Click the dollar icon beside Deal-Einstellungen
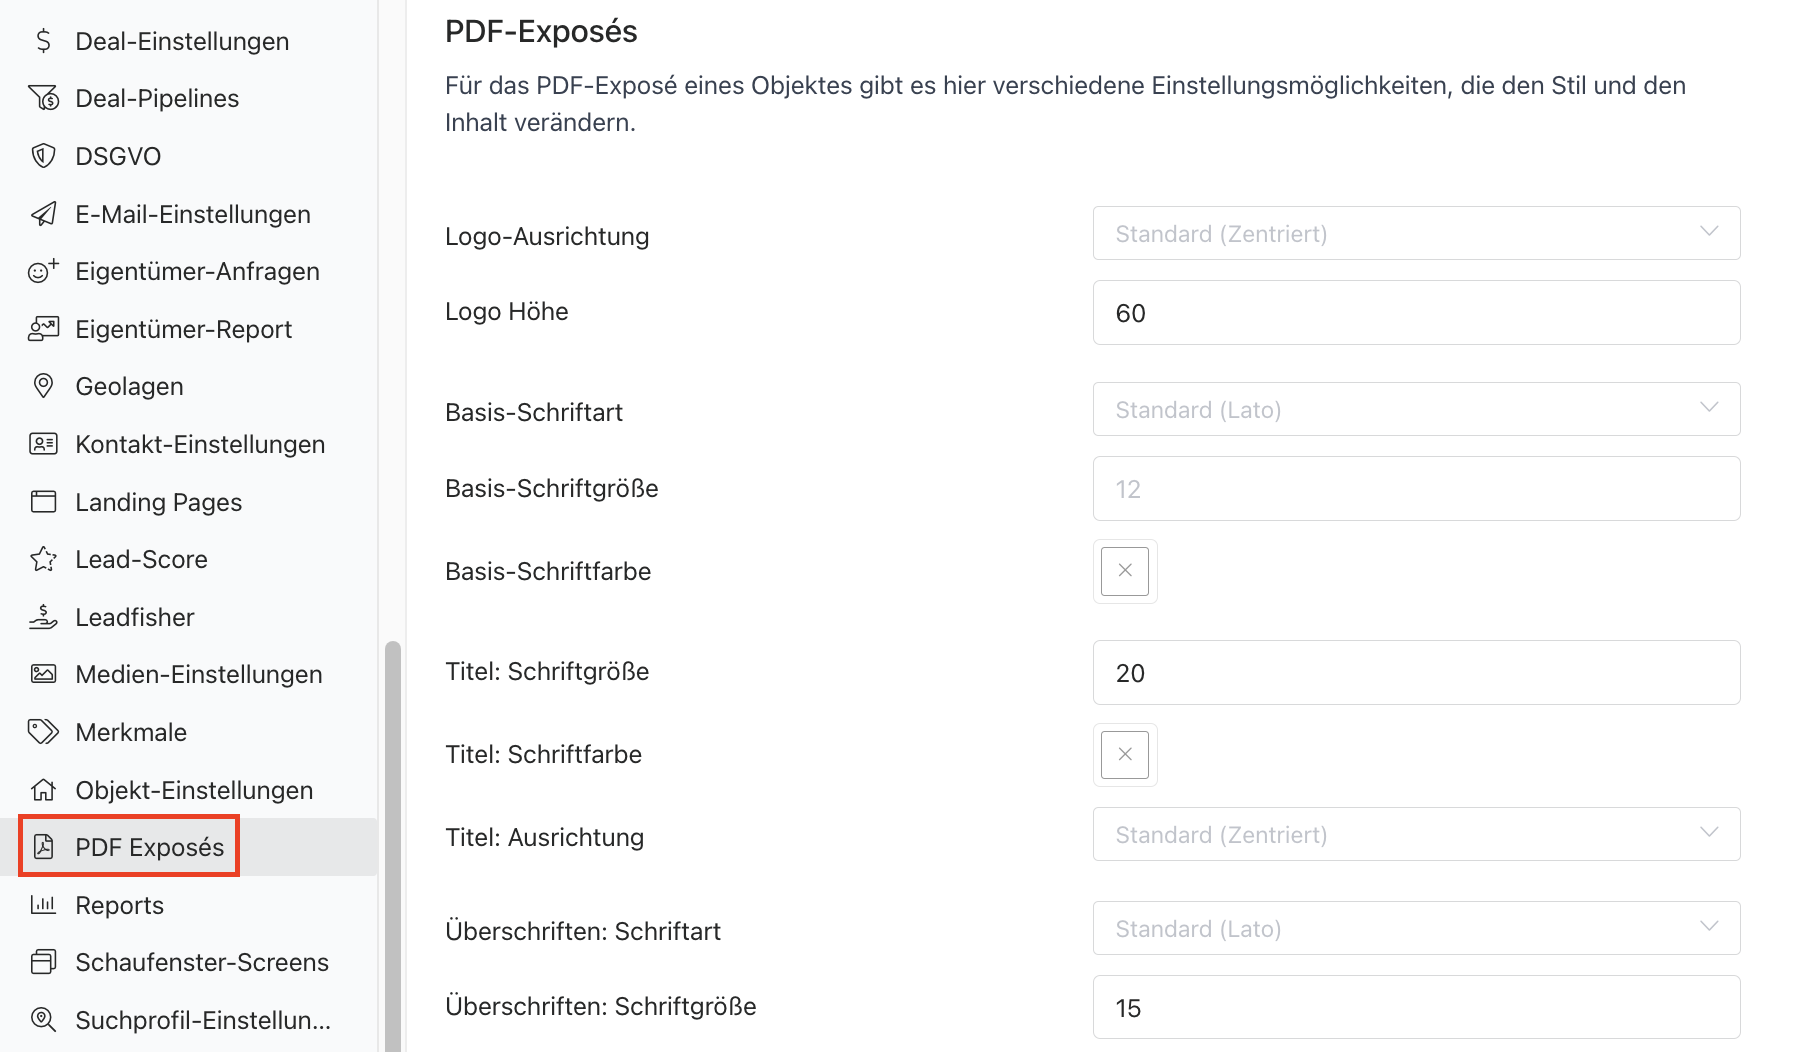1798x1052 pixels. pyautogui.click(x=43, y=41)
